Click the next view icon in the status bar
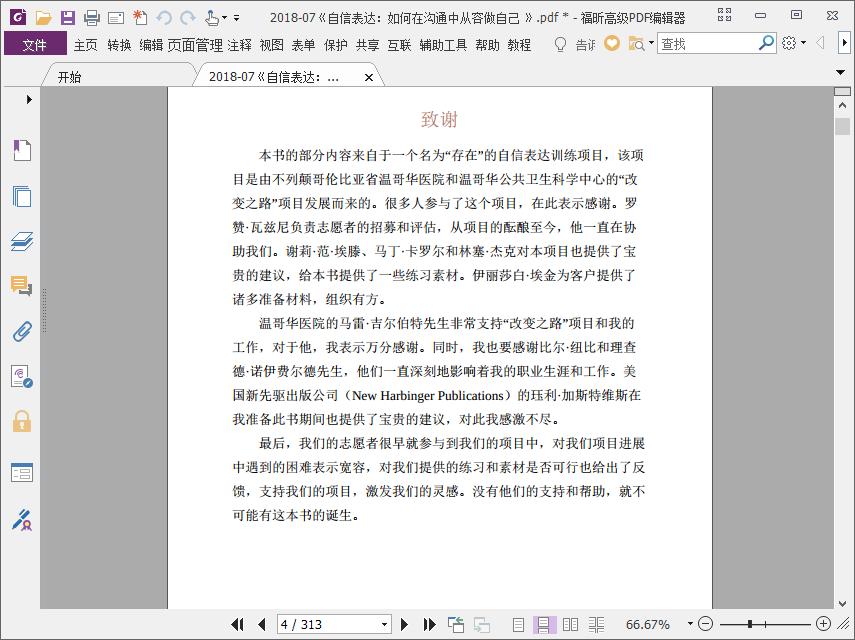 coord(481,624)
